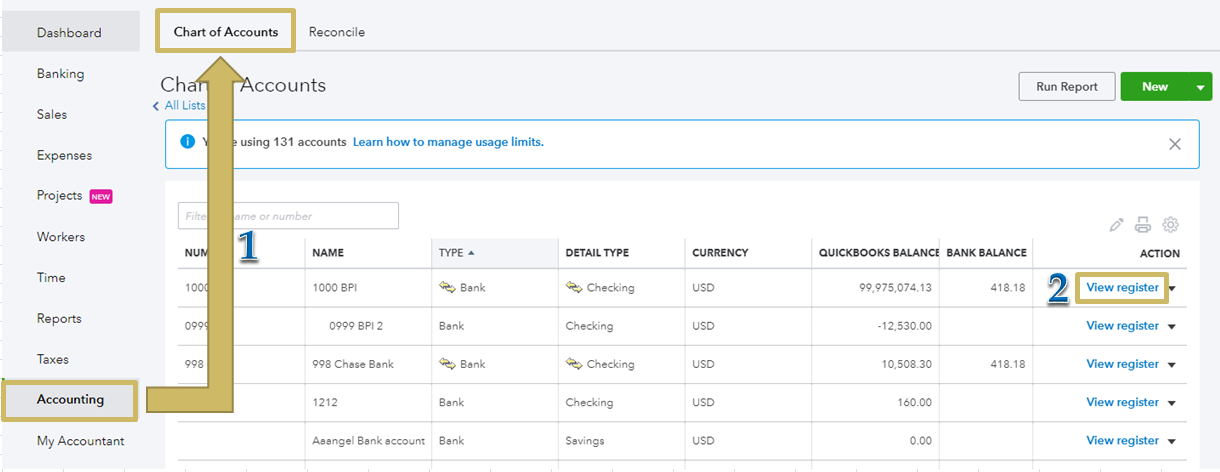Click the print icon above the table
Screen dimensions: 1220x472
coord(1143,225)
